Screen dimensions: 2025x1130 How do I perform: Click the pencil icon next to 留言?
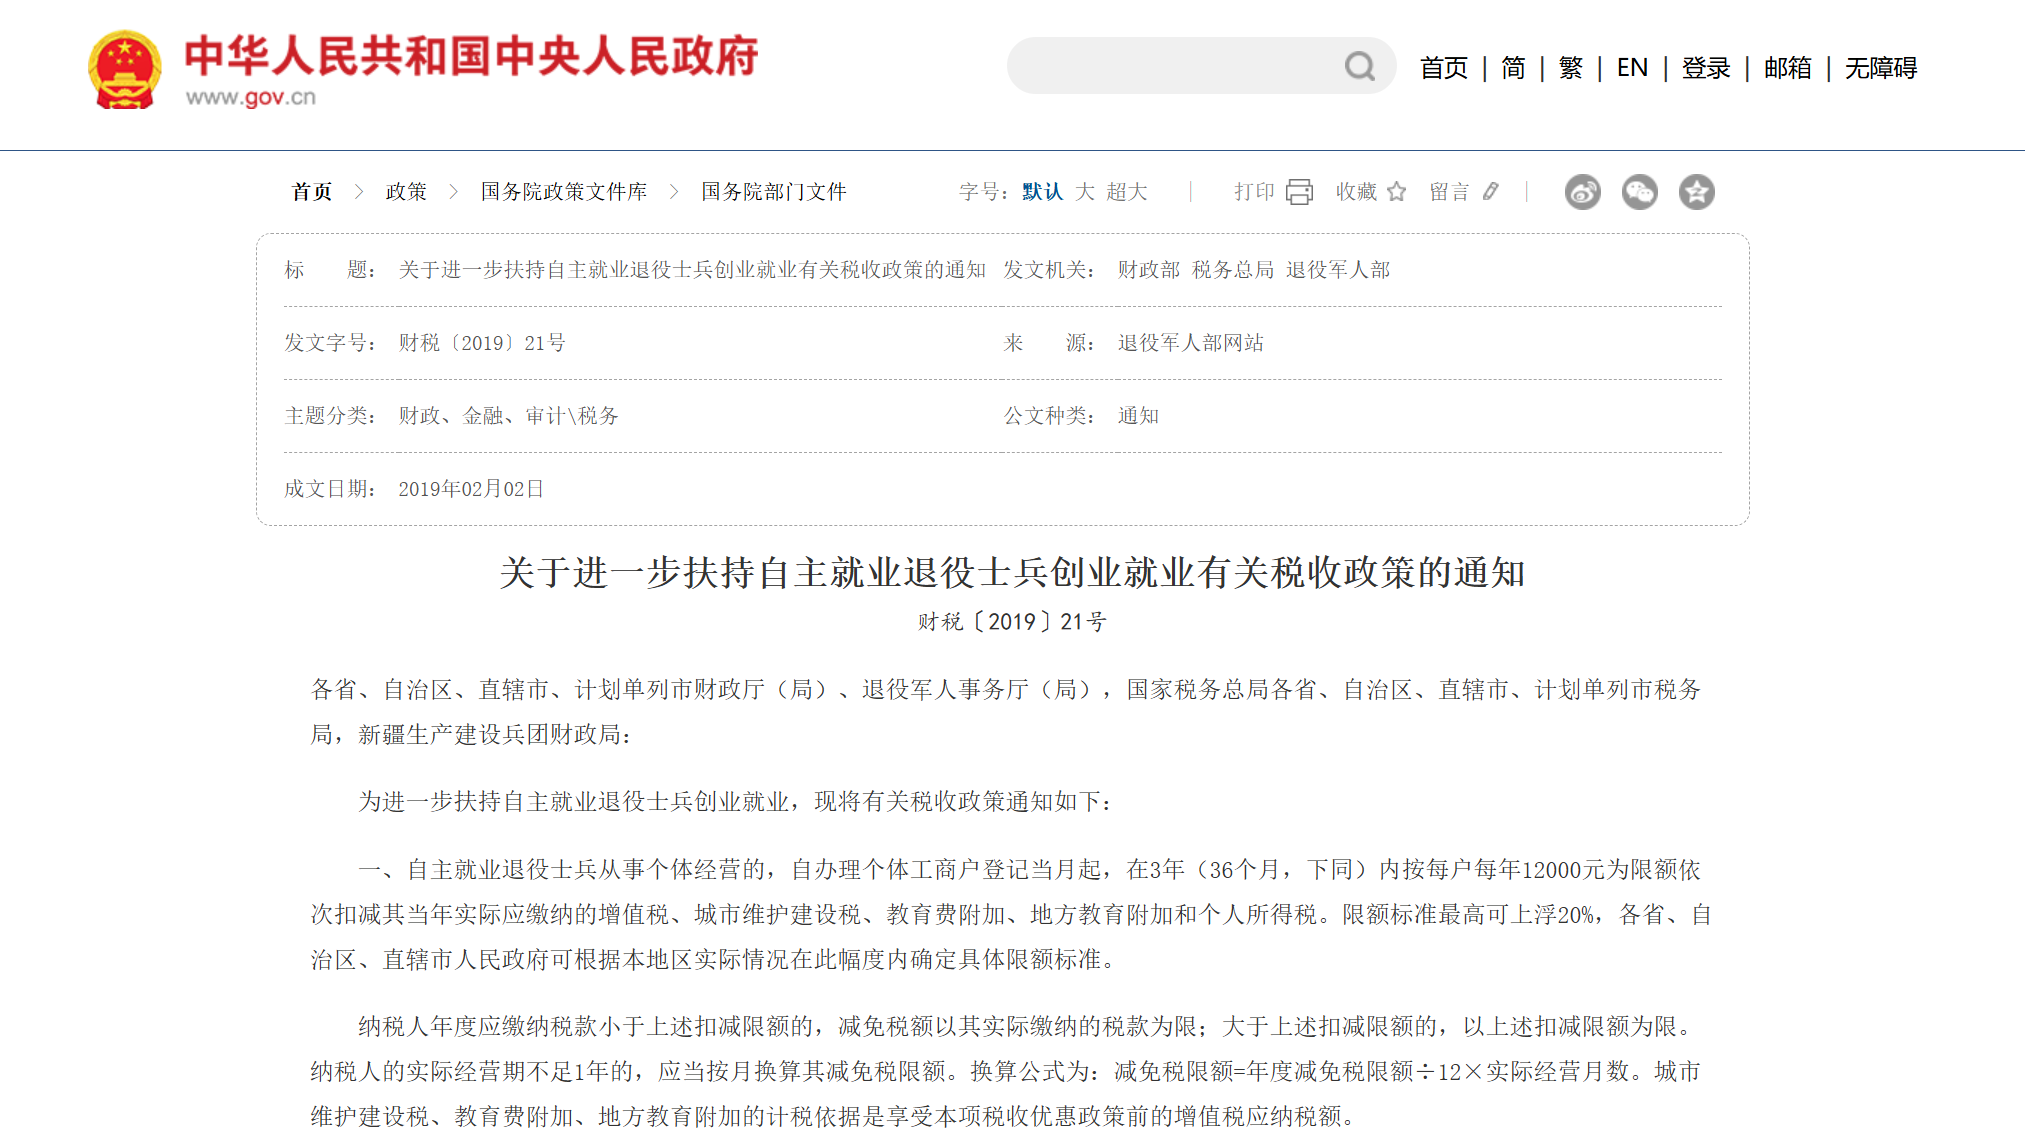click(1491, 191)
